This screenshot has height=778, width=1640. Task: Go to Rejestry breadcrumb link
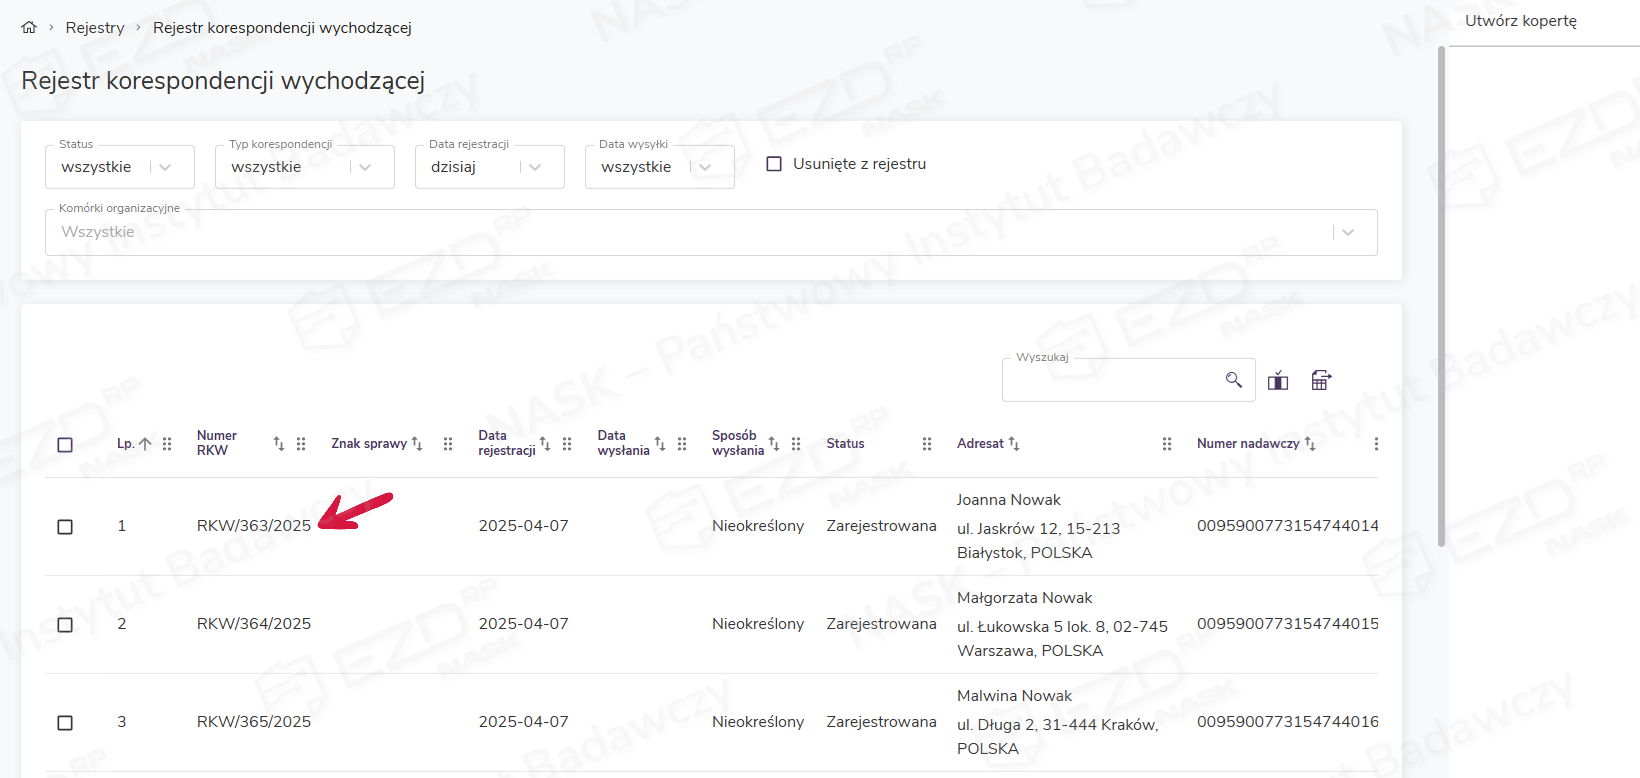(95, 28)
